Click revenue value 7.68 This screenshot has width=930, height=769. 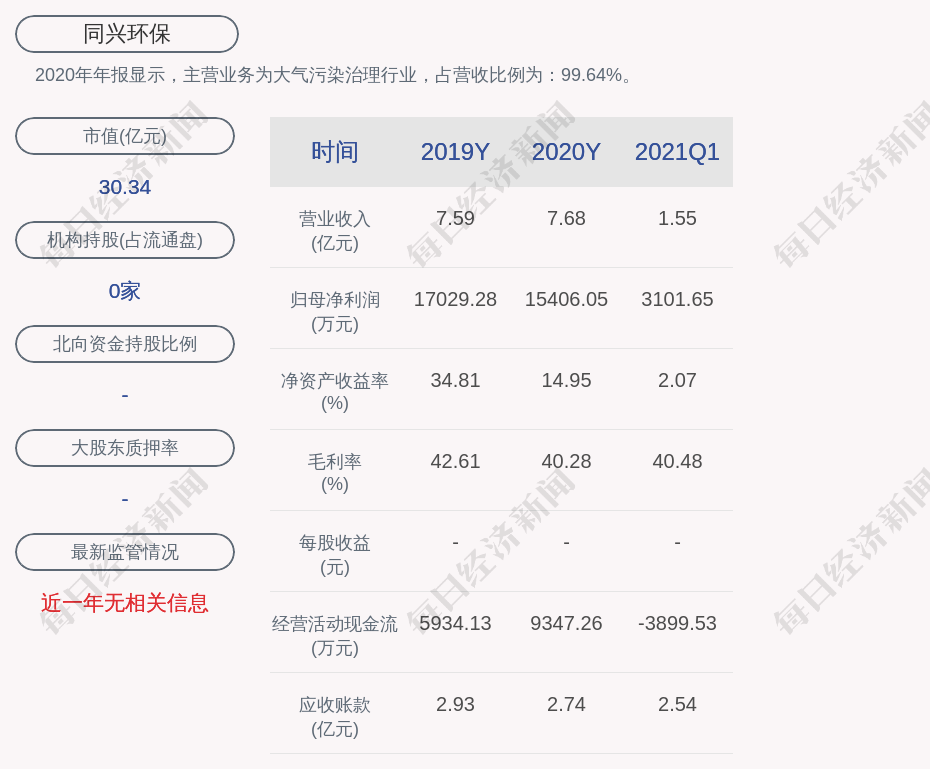coord(566,218)
